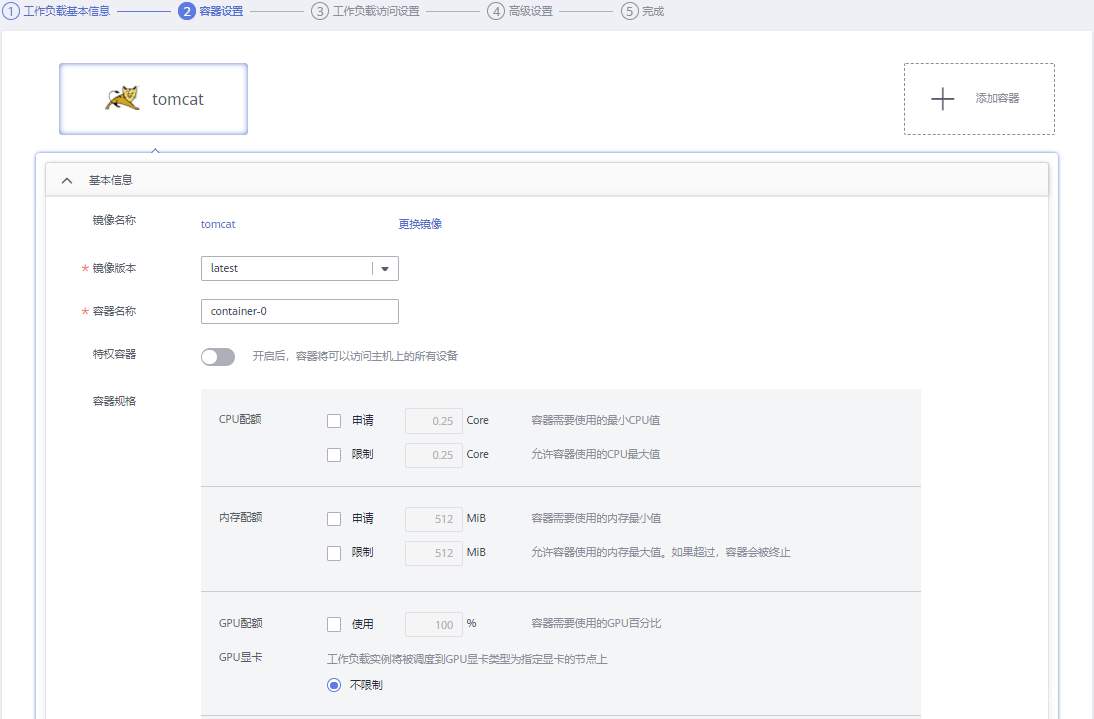The image size is (1094, 719).
Task: Click the 容器规格 label
Action: coord(114,401)
